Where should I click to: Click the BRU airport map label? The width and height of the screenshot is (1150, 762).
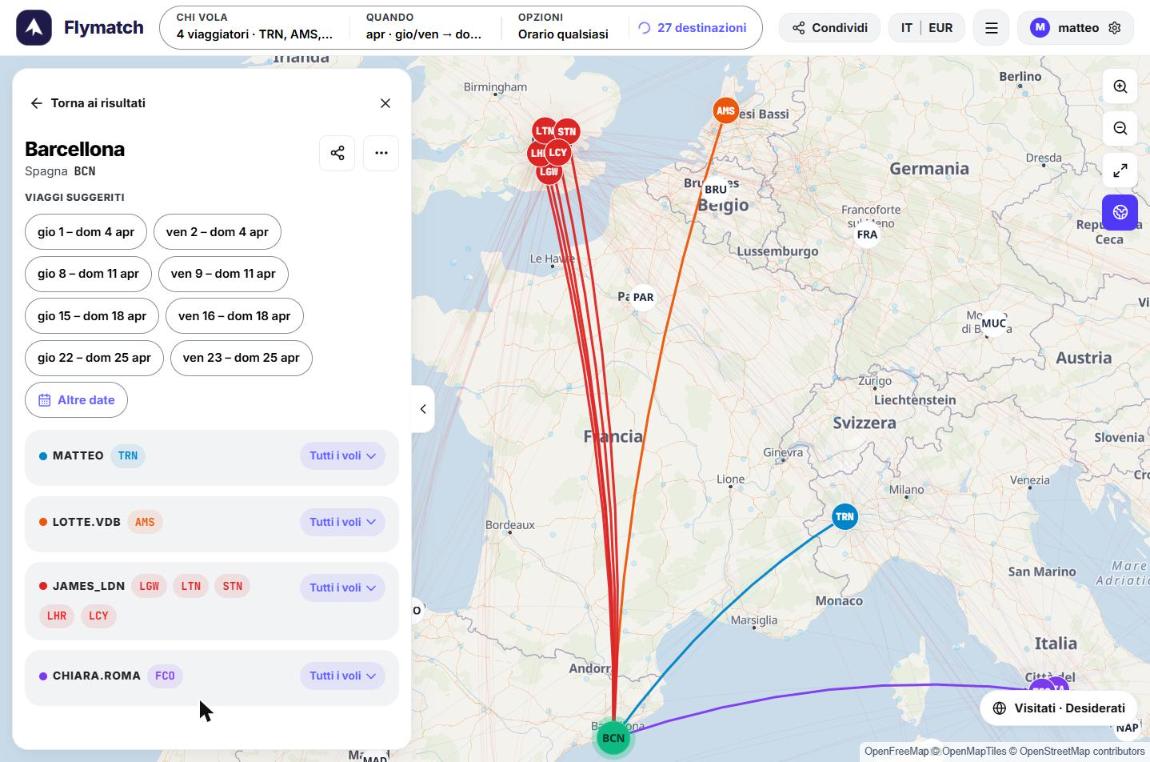[x=716, y=189]
